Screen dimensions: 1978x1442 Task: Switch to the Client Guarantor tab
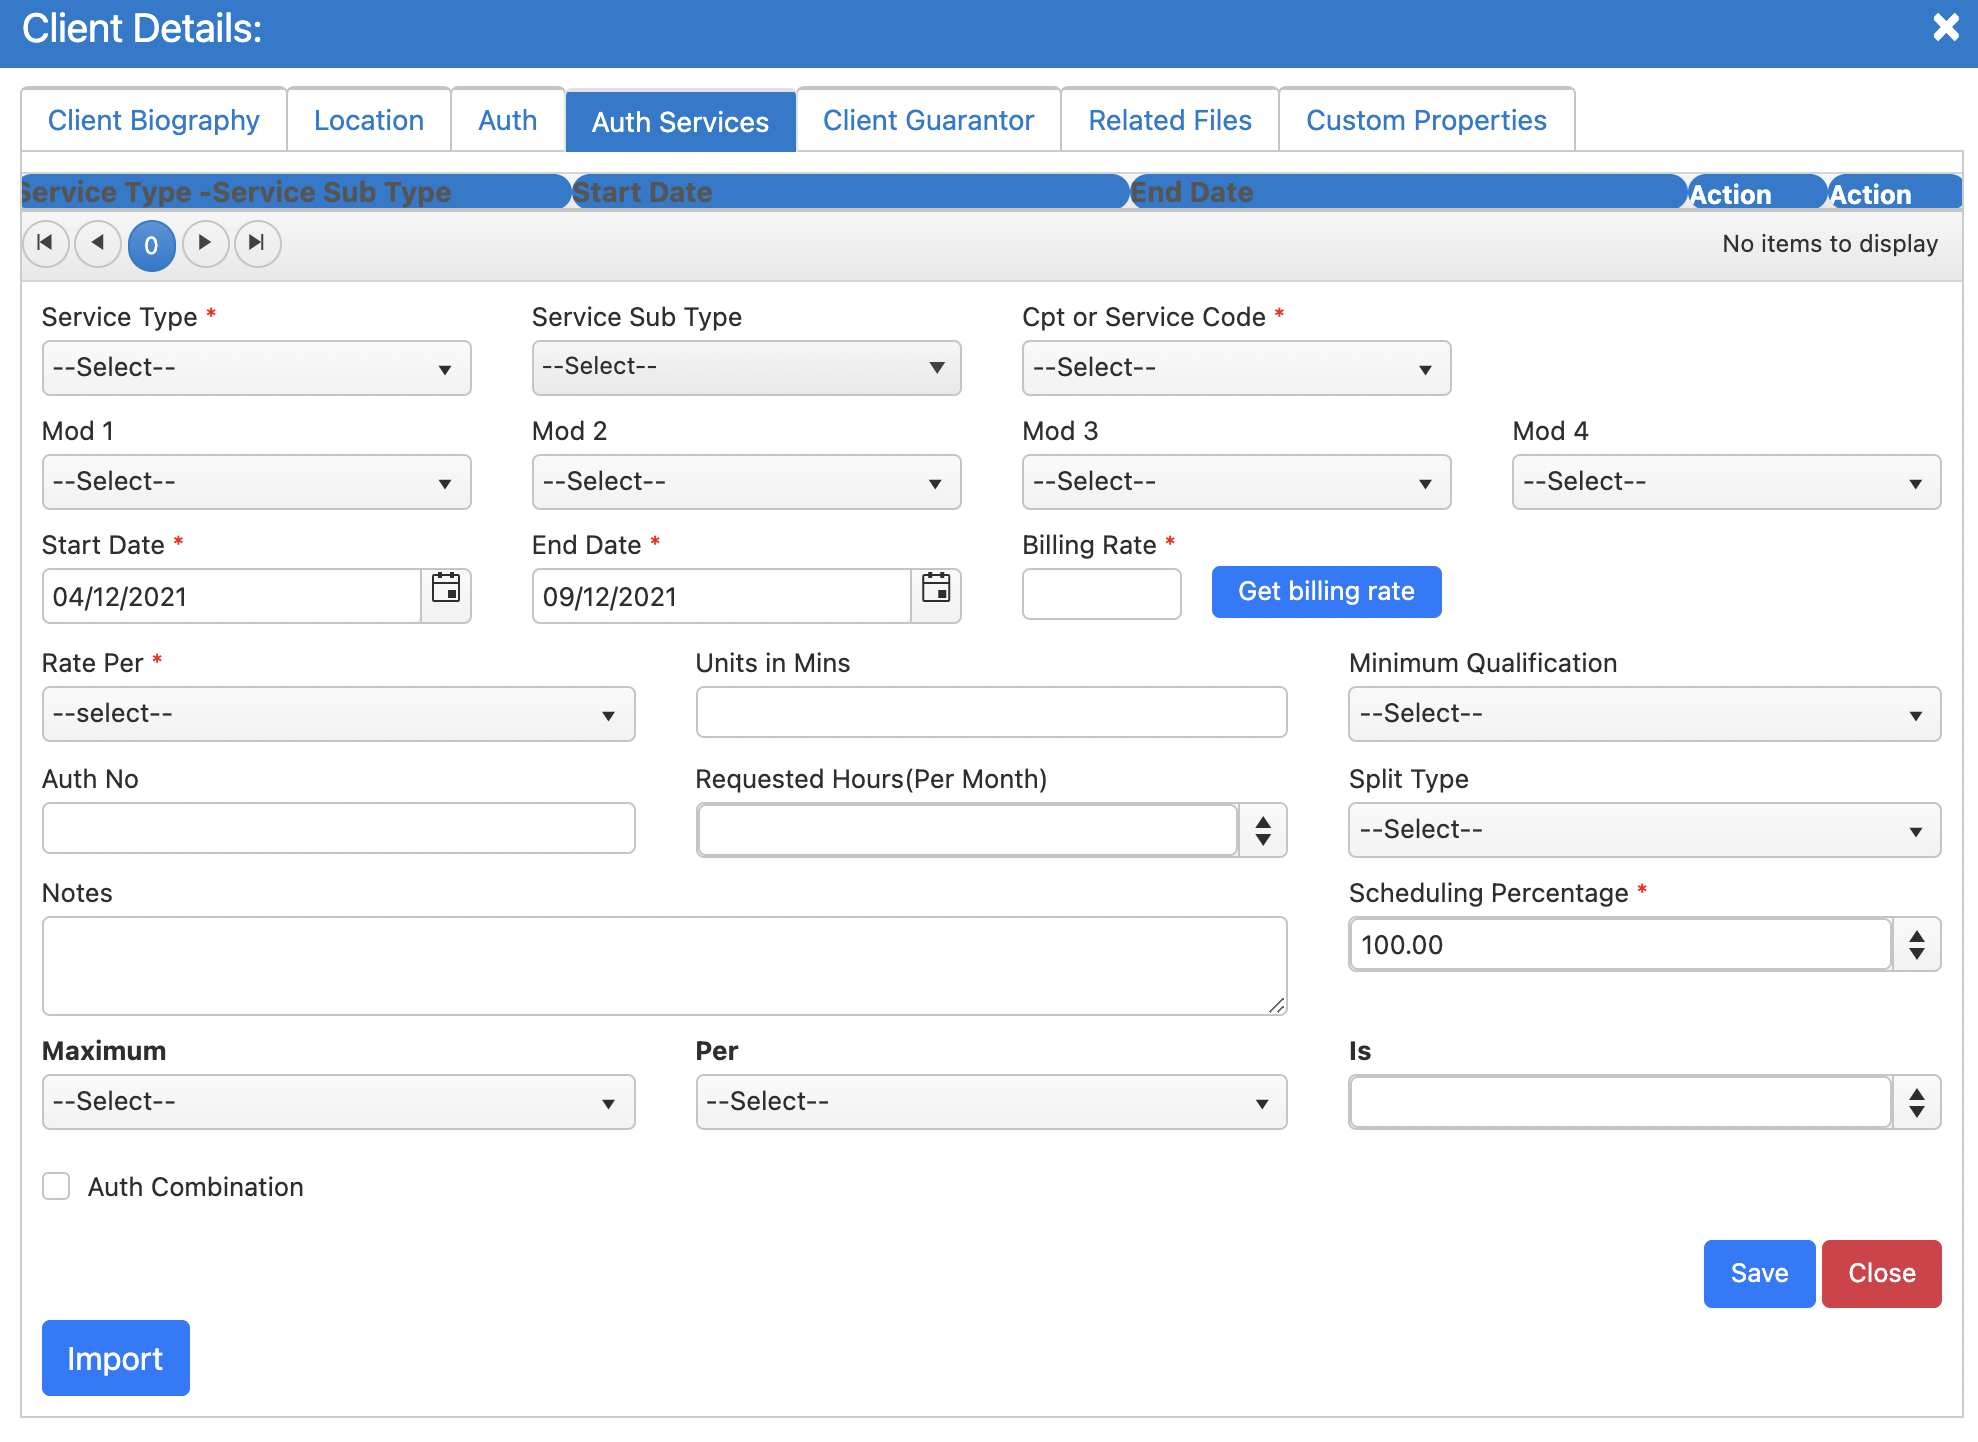pyautogui.click(x=928, y=121)
